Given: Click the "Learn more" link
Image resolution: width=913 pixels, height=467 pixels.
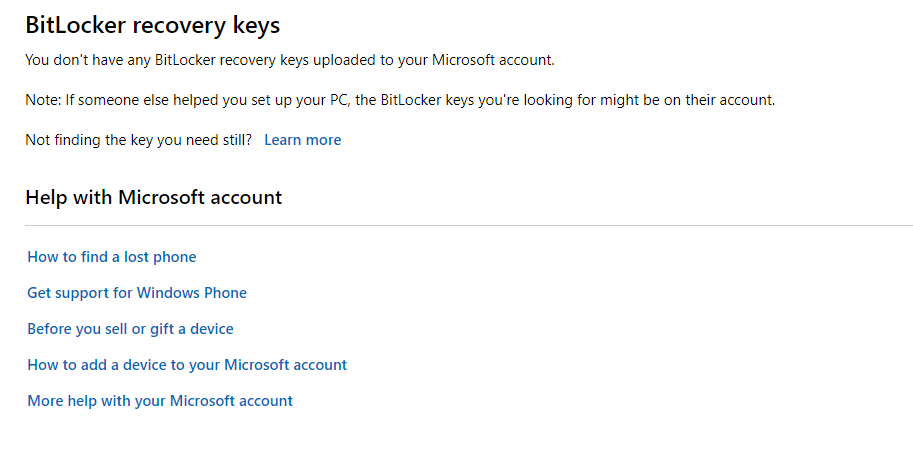Looking at the screenshot, I should [x=302, y=140].
